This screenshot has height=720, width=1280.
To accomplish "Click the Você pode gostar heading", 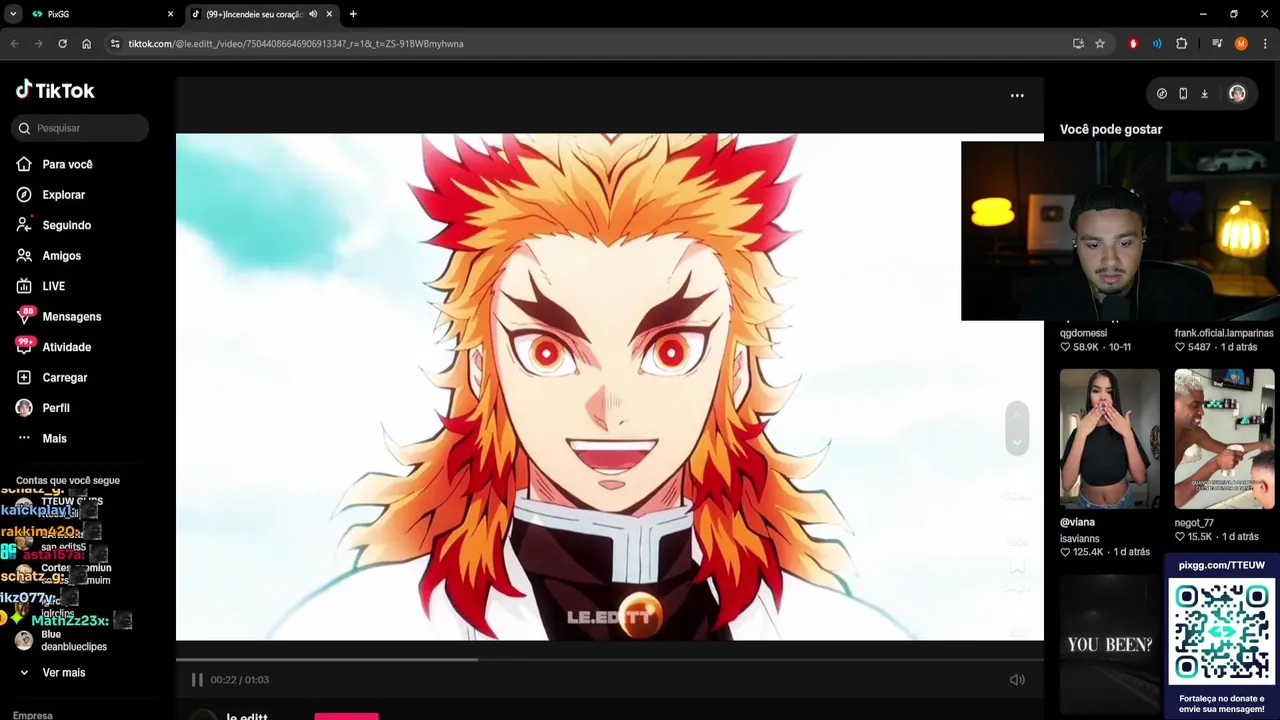I will pyautogui.click(x=1111, y=129).
